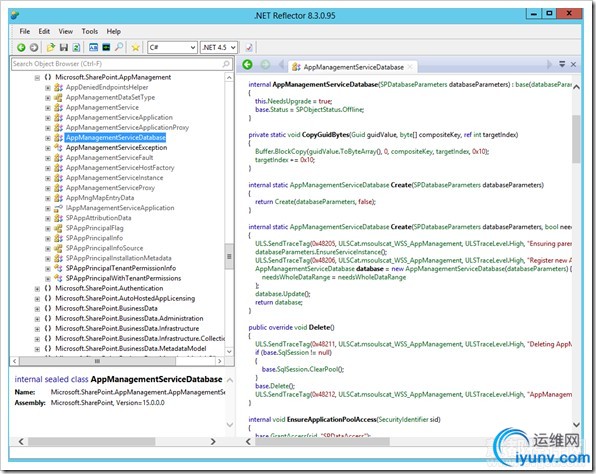Click search icon in Object Browser box

[x=226, y=64]
